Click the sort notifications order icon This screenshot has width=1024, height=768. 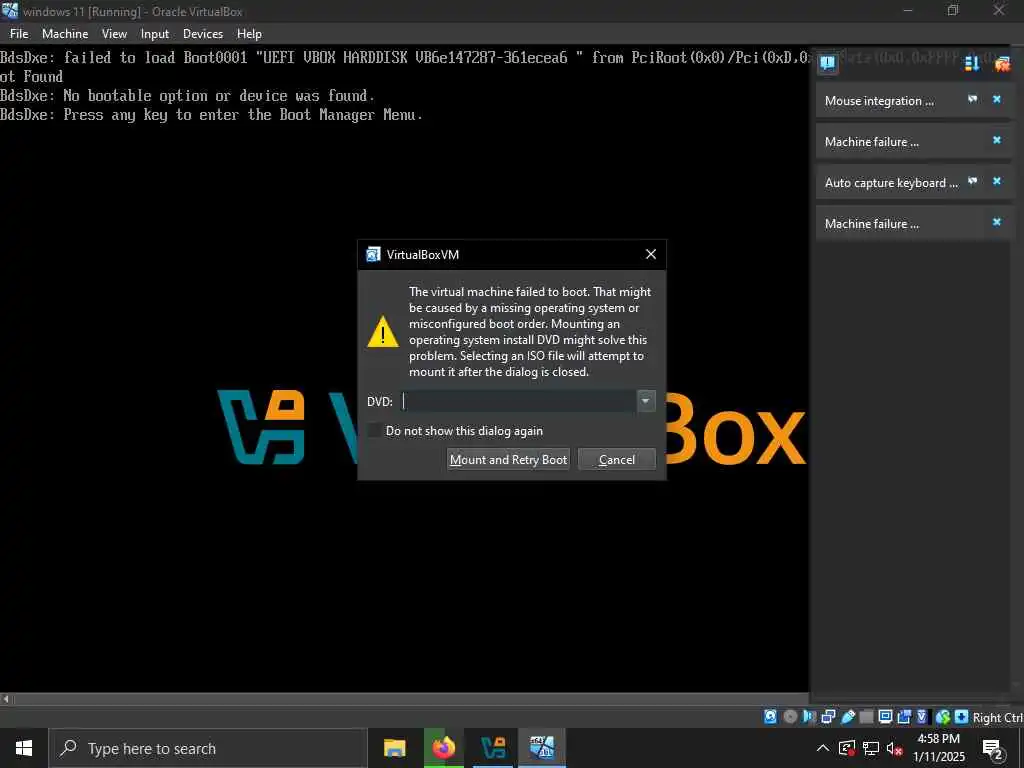click(972, 63)
